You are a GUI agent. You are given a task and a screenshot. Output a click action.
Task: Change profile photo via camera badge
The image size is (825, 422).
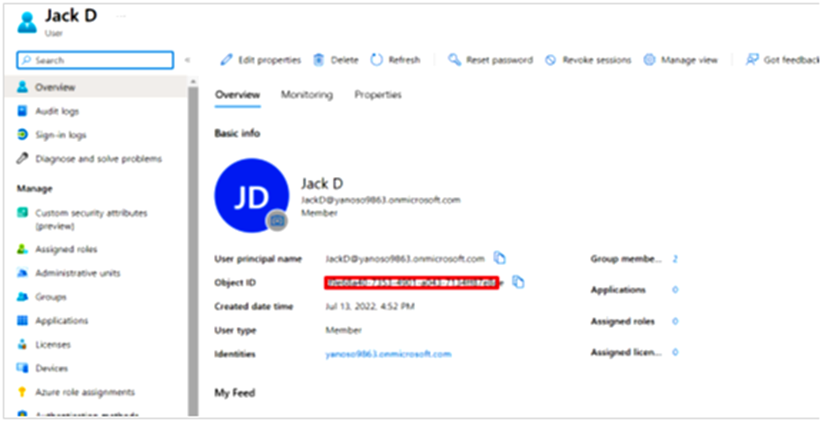coord(276,219)
